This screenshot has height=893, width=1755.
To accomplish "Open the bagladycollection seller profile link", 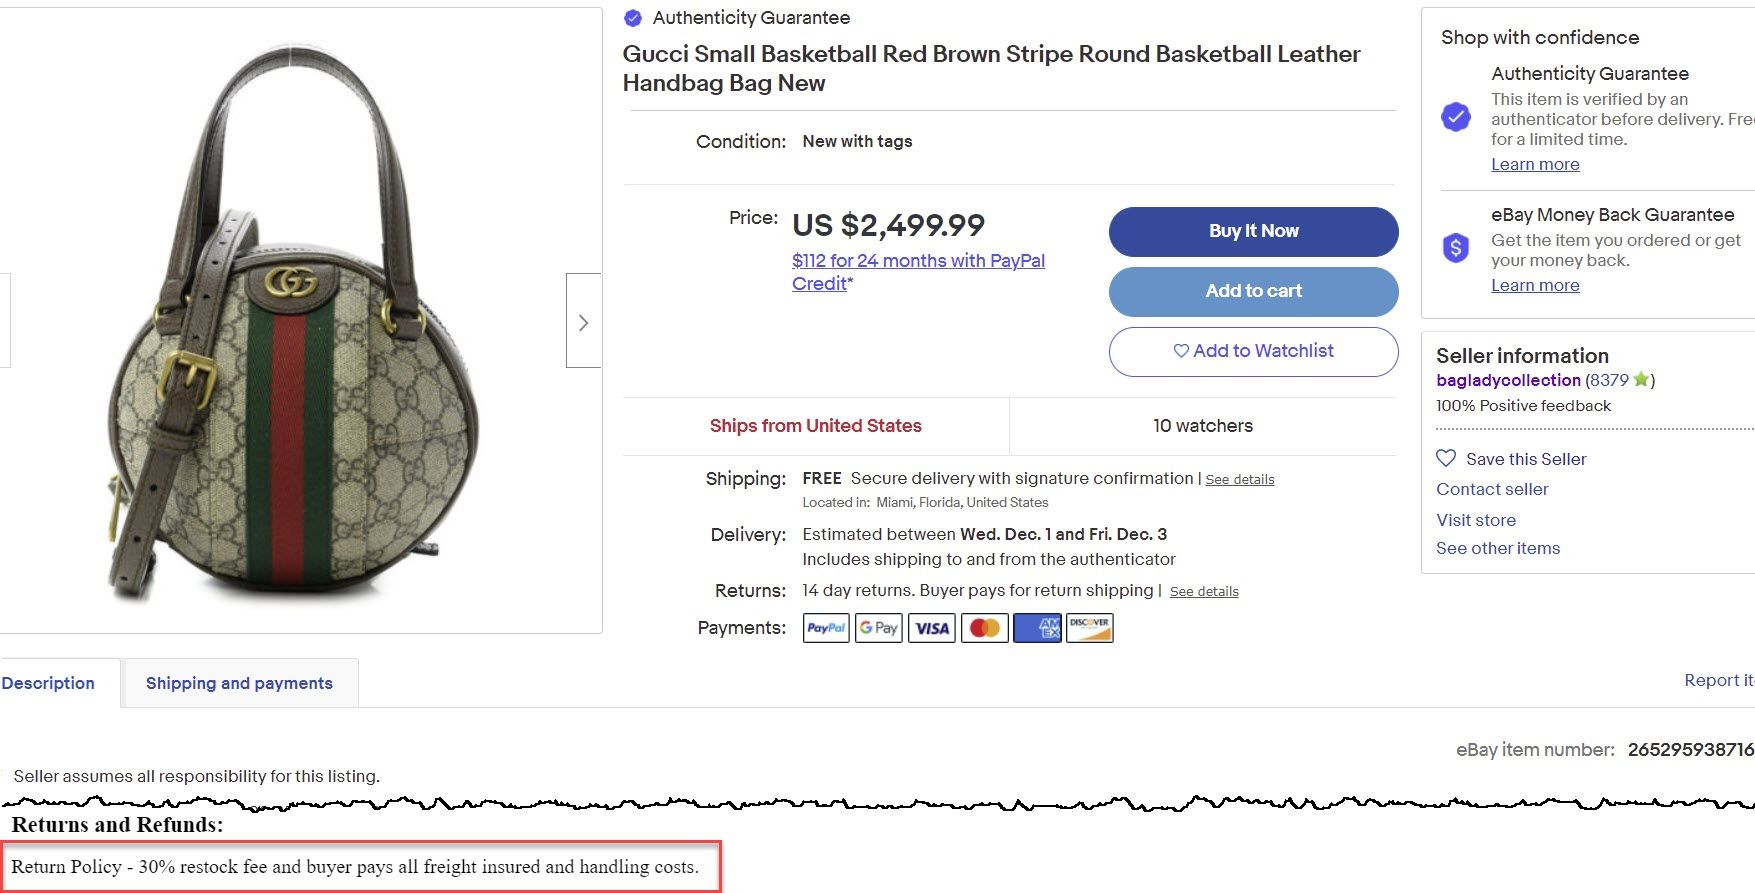I will tap(1508, 380).
